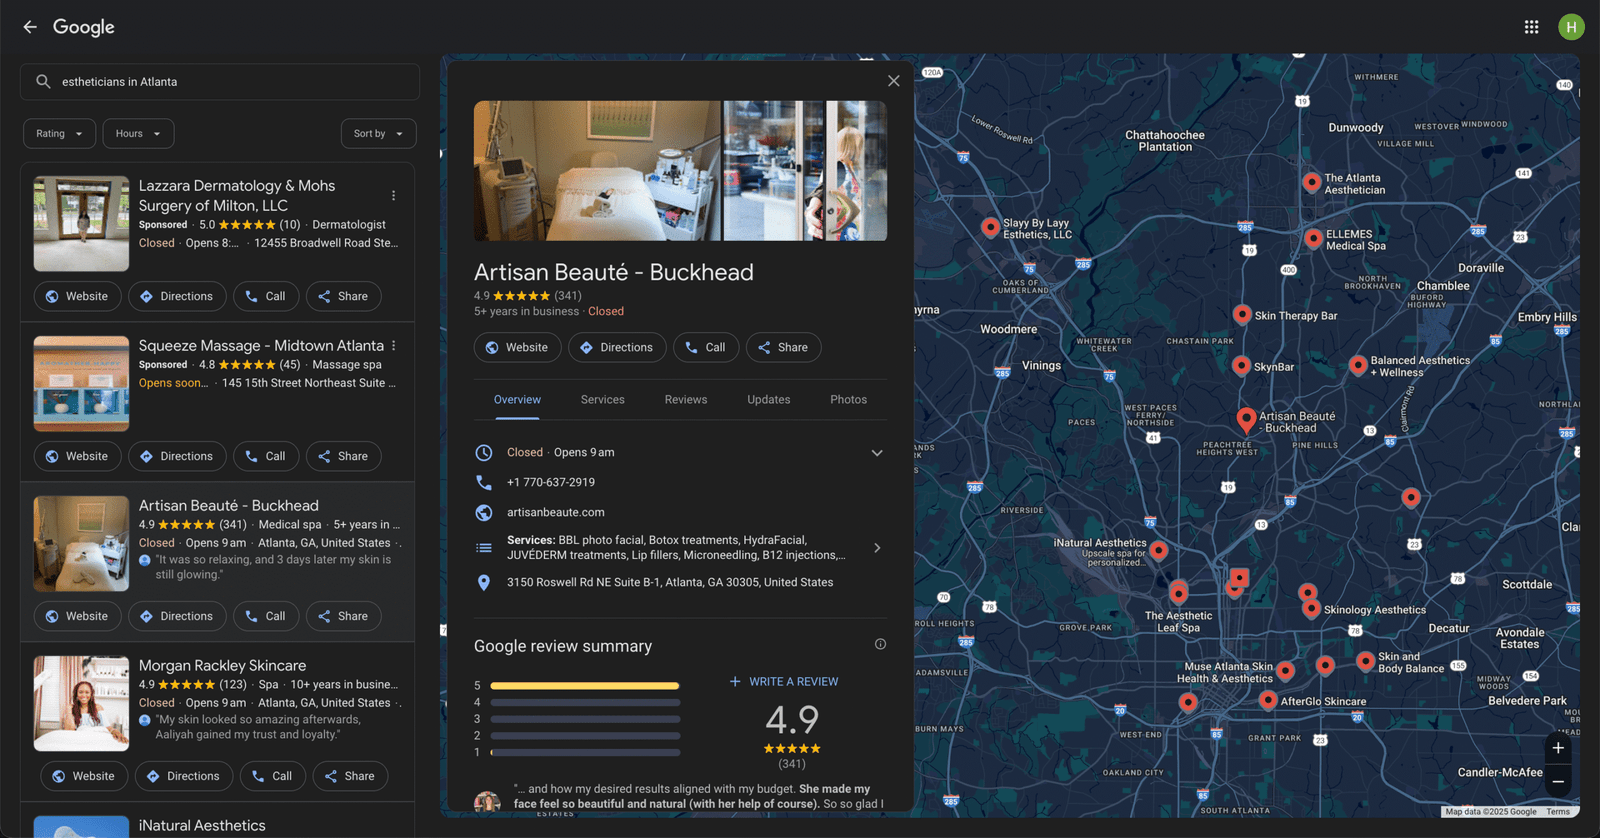Viewport: 1600px width, 838px height.
Task: Open the iNatural Aesthetics listing title
Action: [202, 825]
